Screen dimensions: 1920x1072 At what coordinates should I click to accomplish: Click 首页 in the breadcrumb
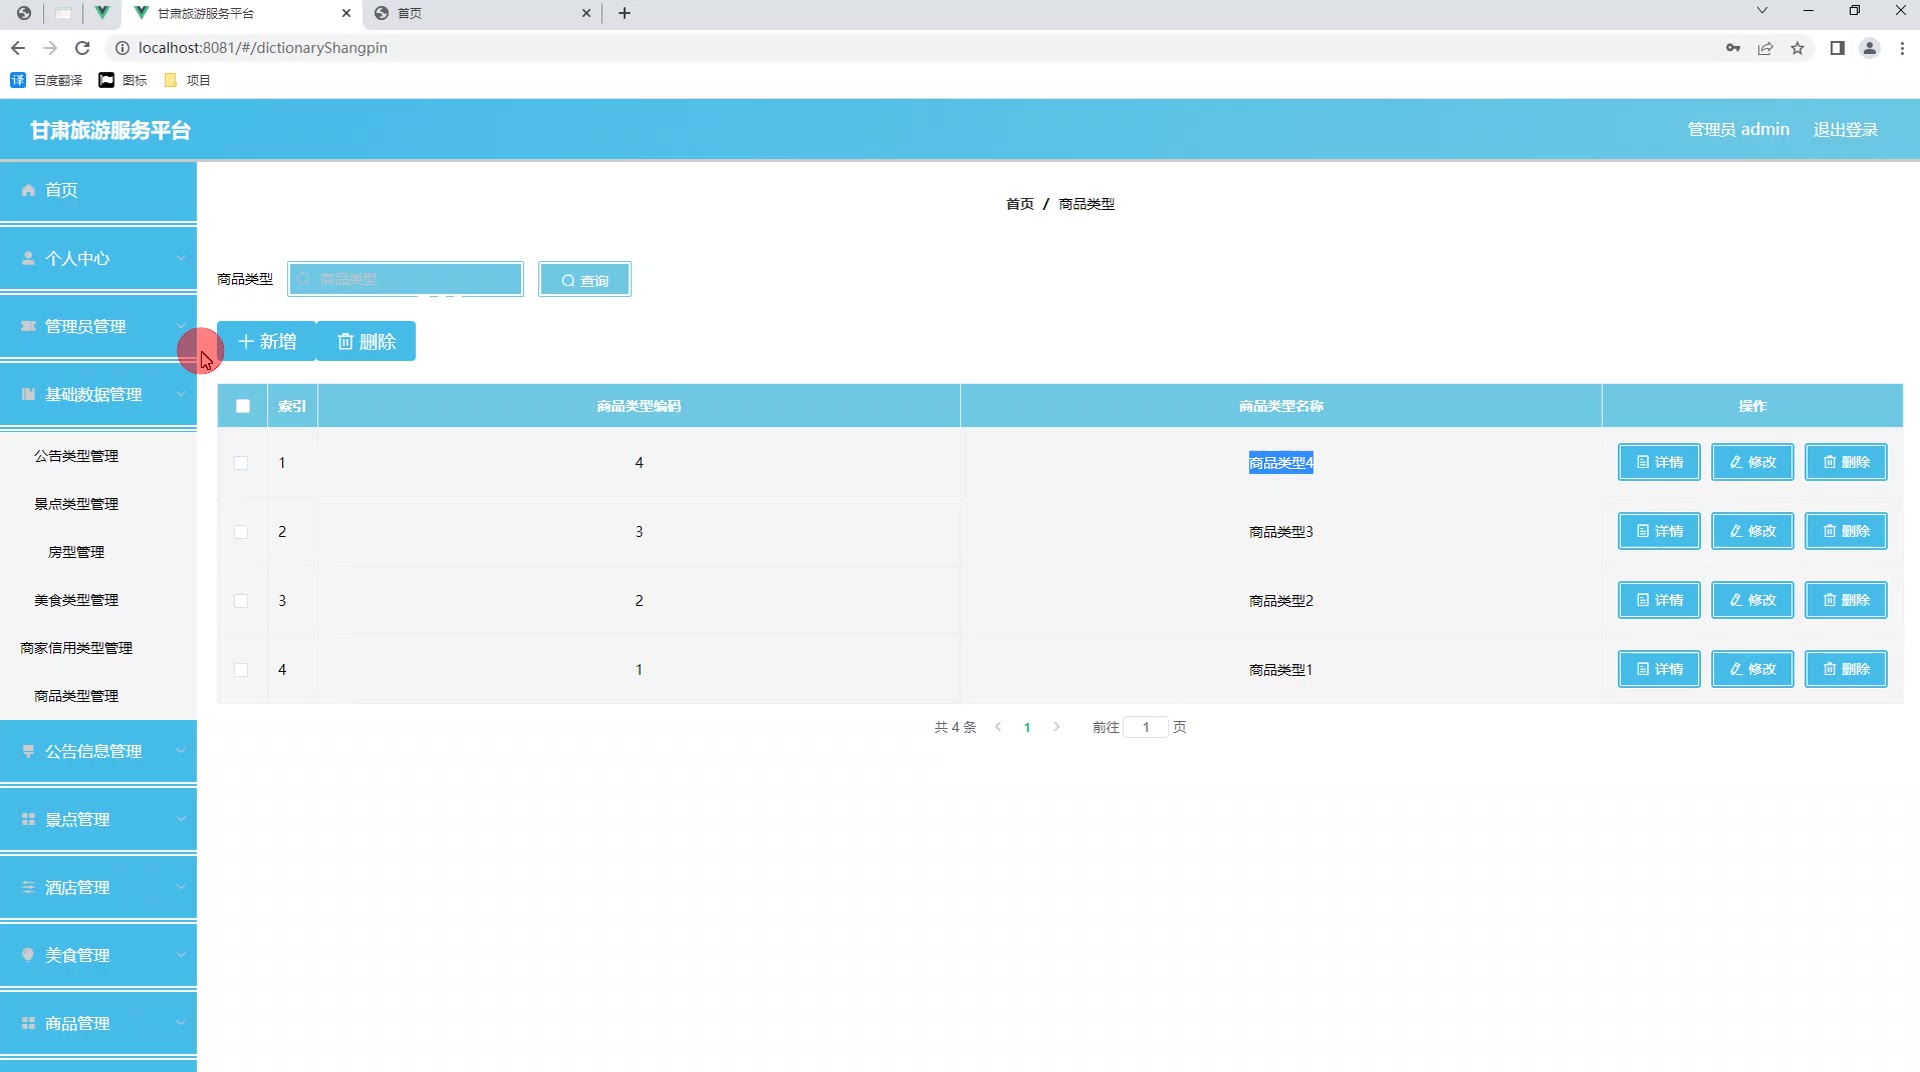1019,204
